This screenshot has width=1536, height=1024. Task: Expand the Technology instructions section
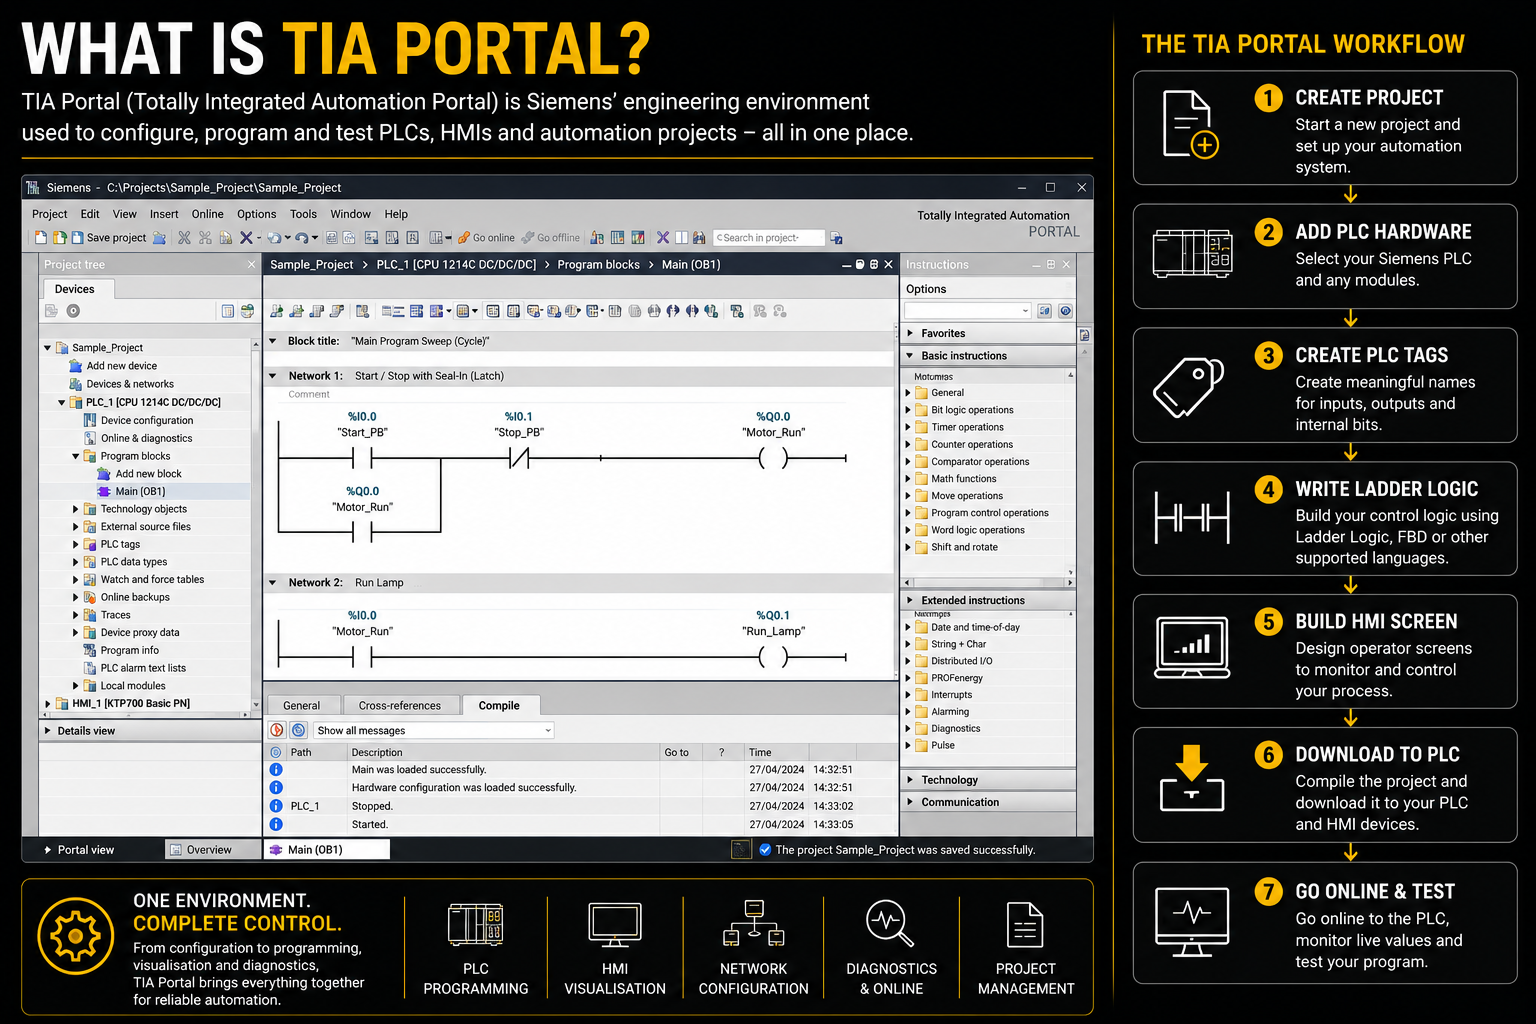(x=910, y=780)
